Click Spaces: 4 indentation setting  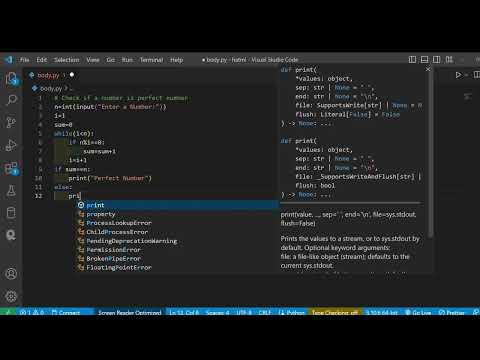pyautogui.click(x=217, y=312)
